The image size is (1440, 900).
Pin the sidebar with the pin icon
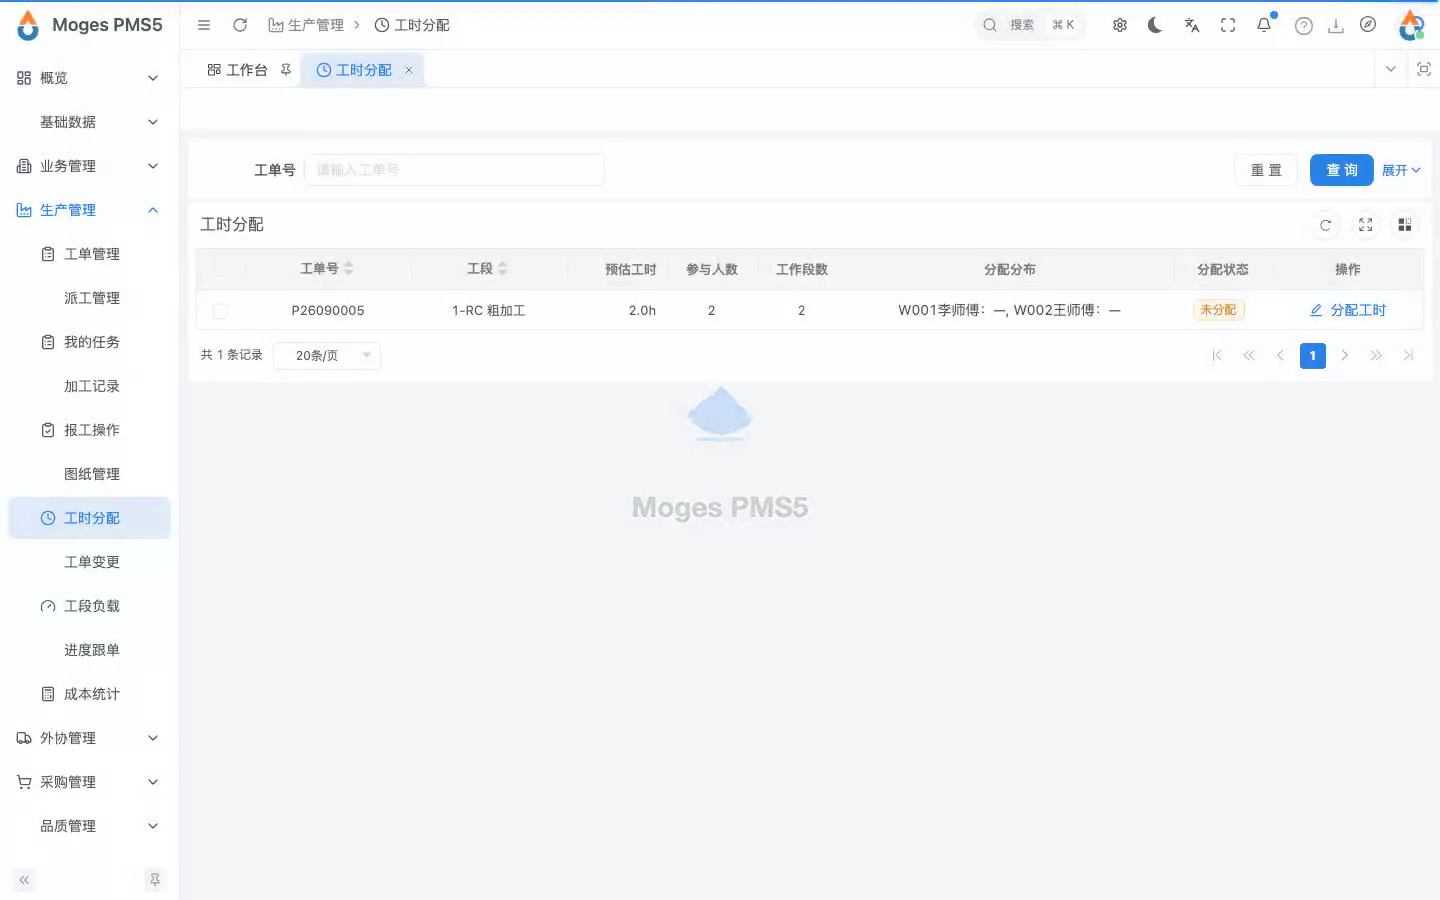[x=155, y=880]
